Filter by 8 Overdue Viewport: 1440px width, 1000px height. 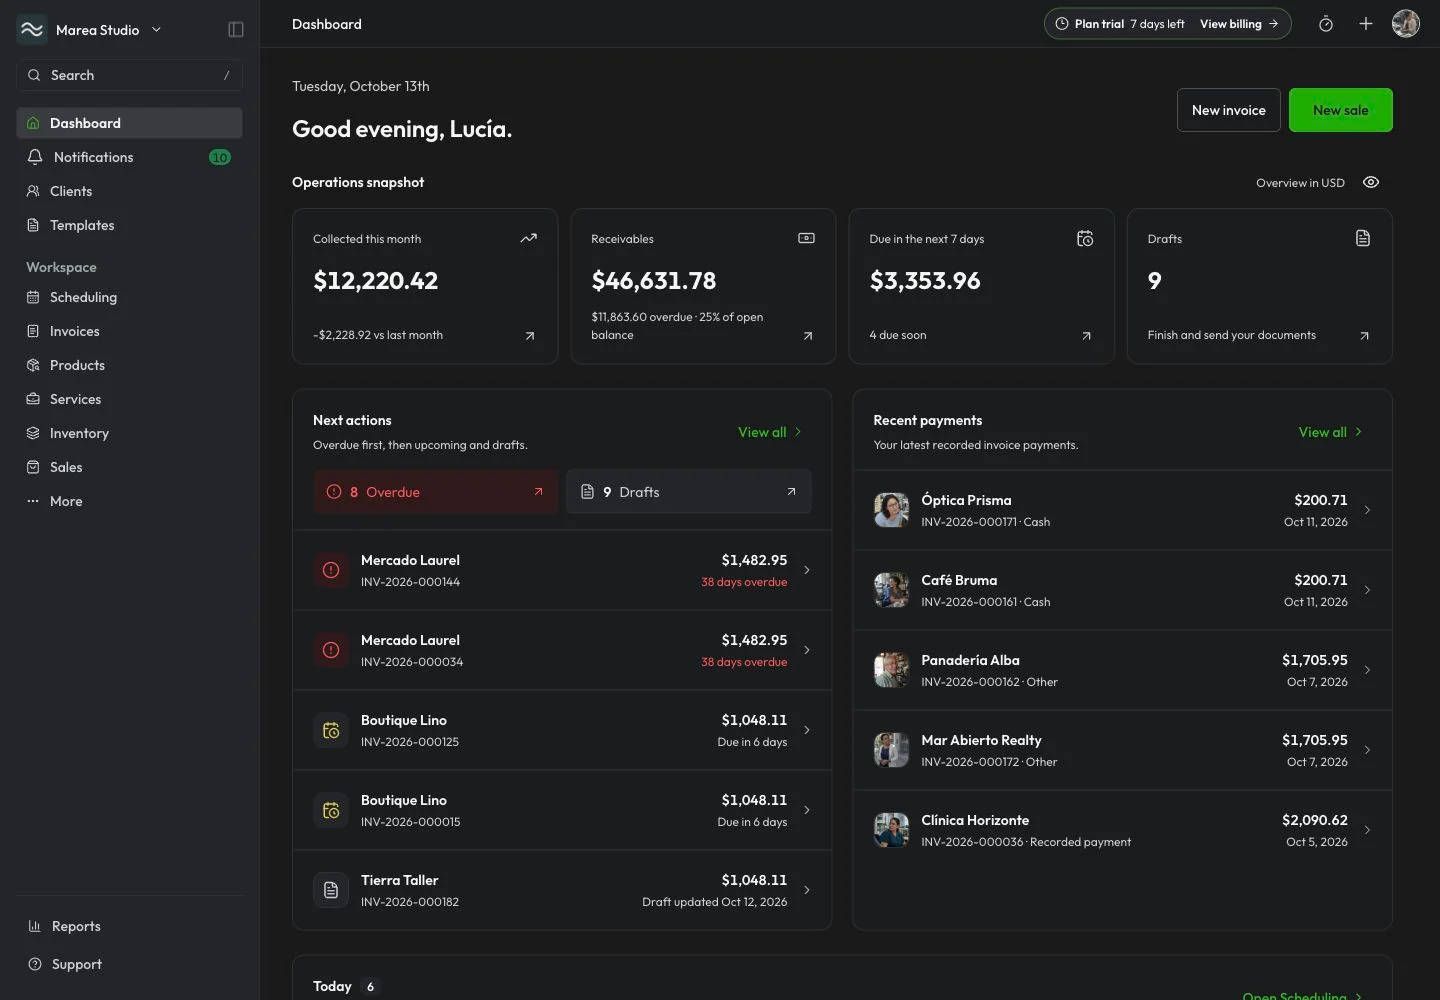[435, 492]
